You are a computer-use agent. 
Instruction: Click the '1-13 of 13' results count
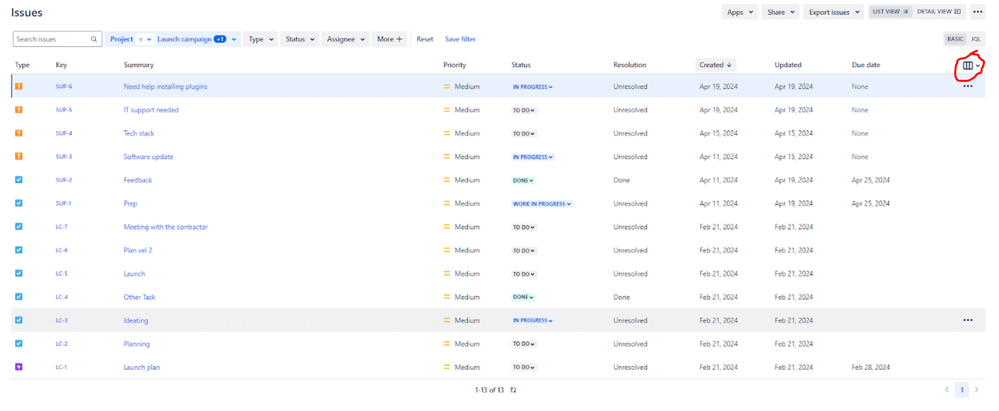[x=489, y=390]
